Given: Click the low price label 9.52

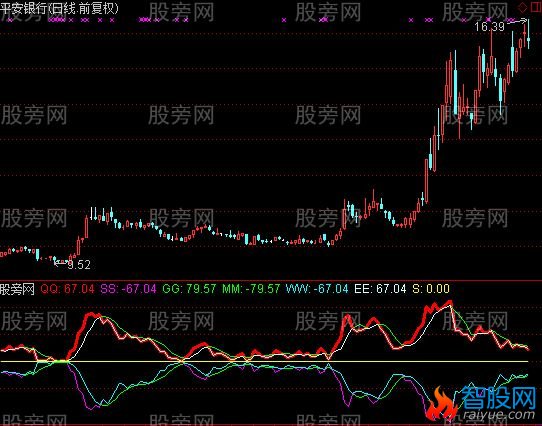Looking at the screenshot, I should coord(79,265).
